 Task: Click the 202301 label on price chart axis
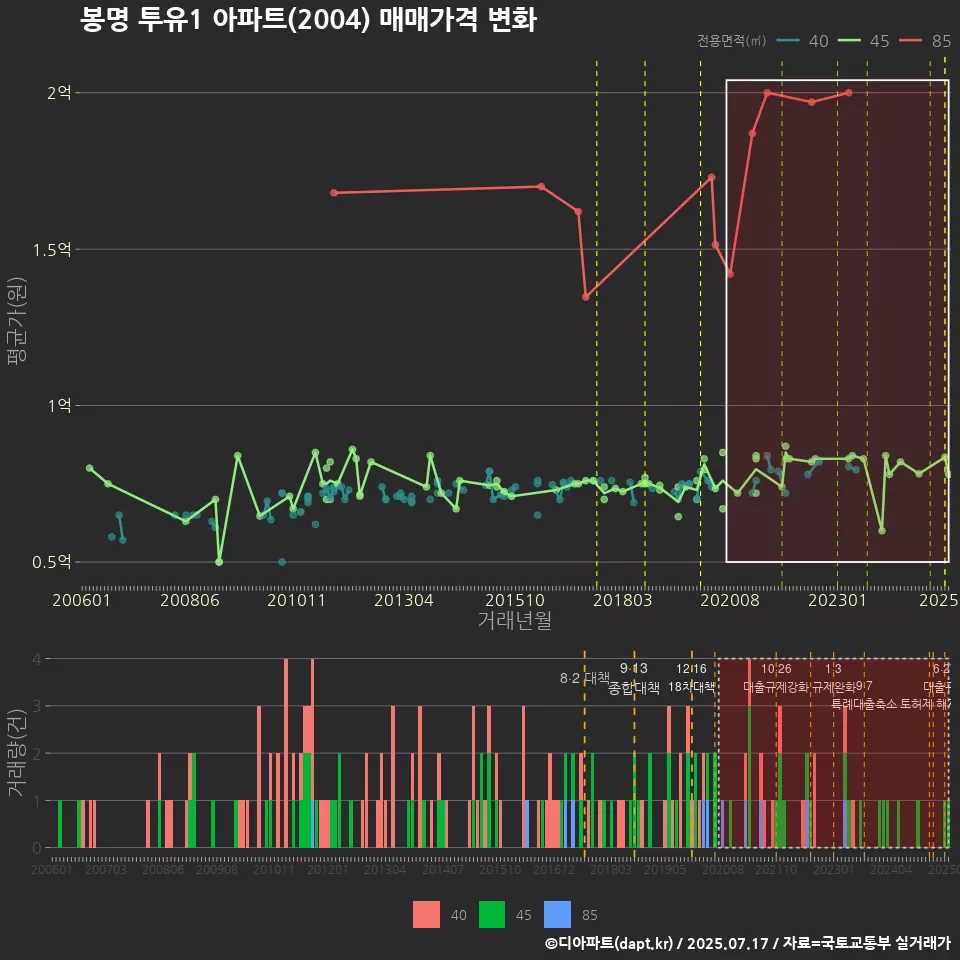[x=838, y=601]
